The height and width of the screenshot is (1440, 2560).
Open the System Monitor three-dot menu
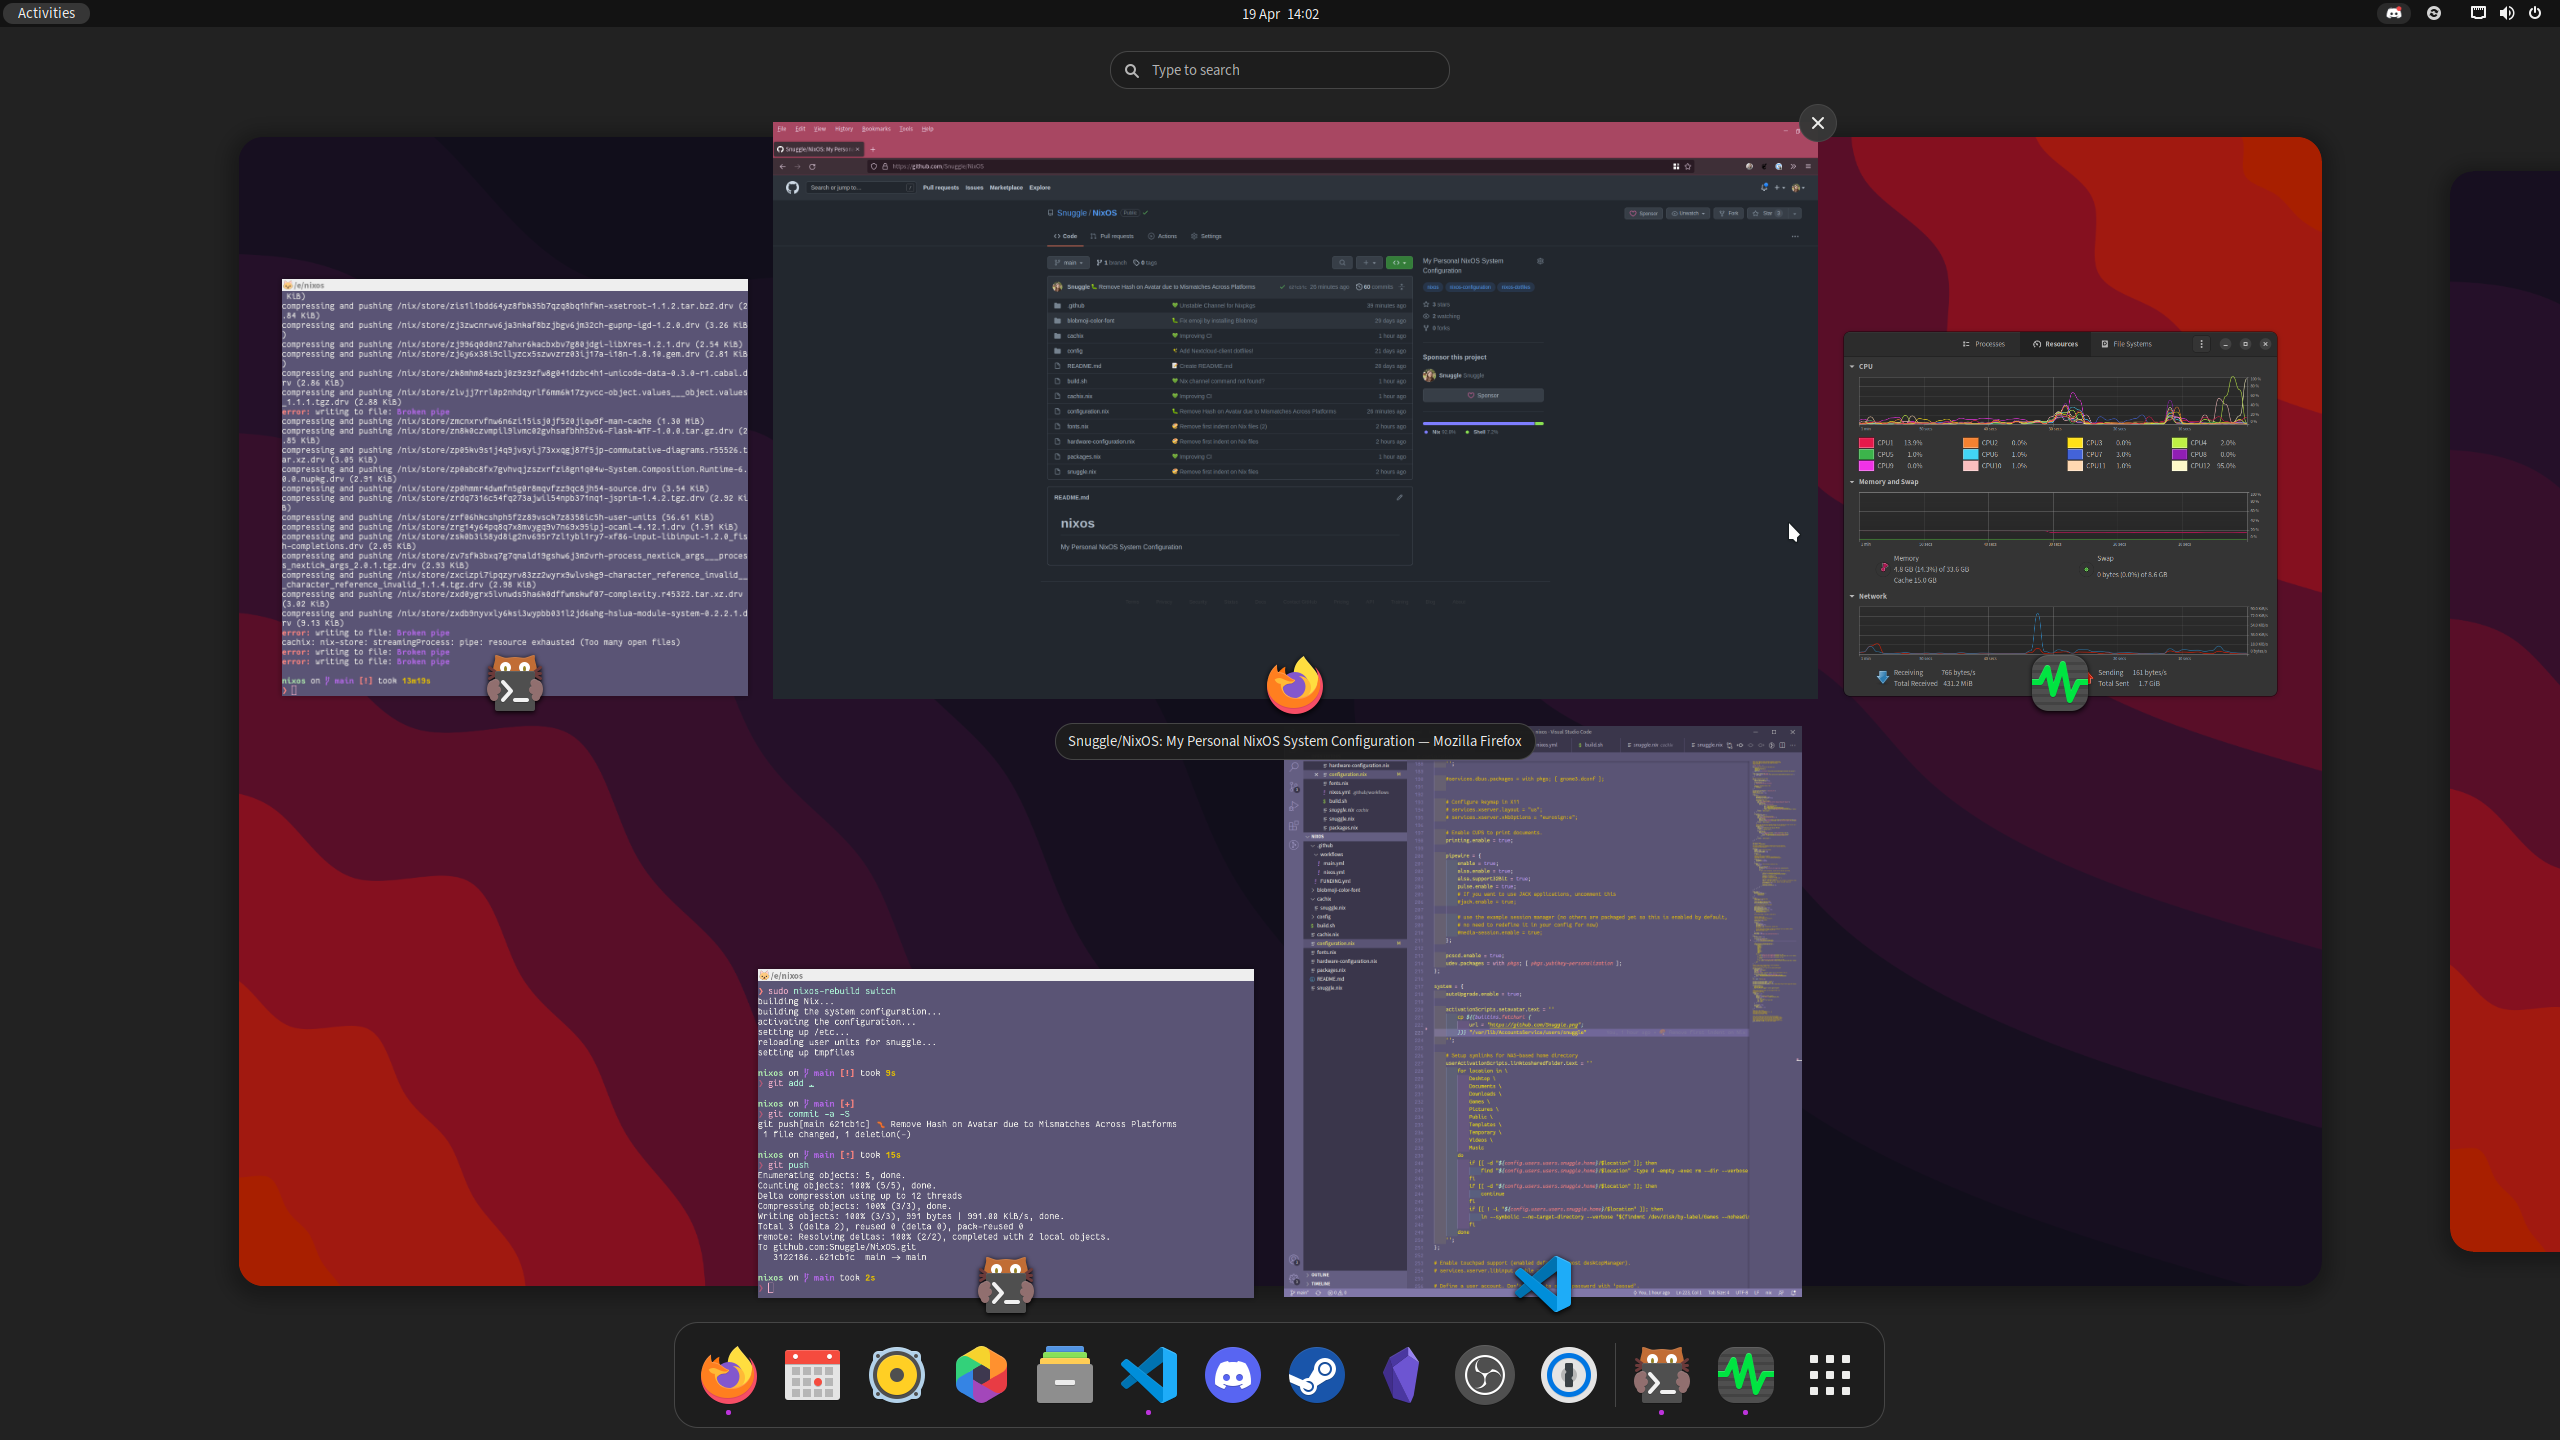[2201, 344]
